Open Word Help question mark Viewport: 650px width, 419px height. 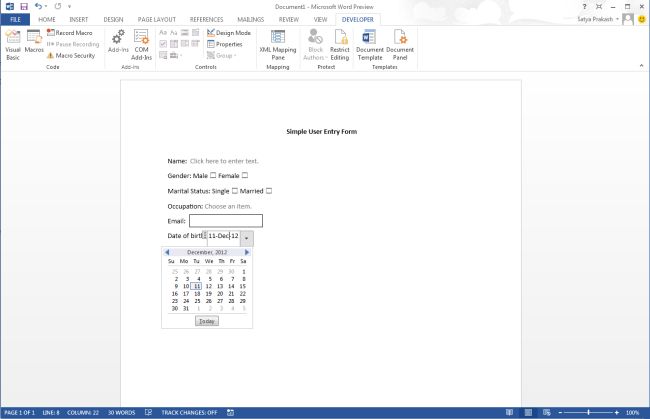coord(585,7)
